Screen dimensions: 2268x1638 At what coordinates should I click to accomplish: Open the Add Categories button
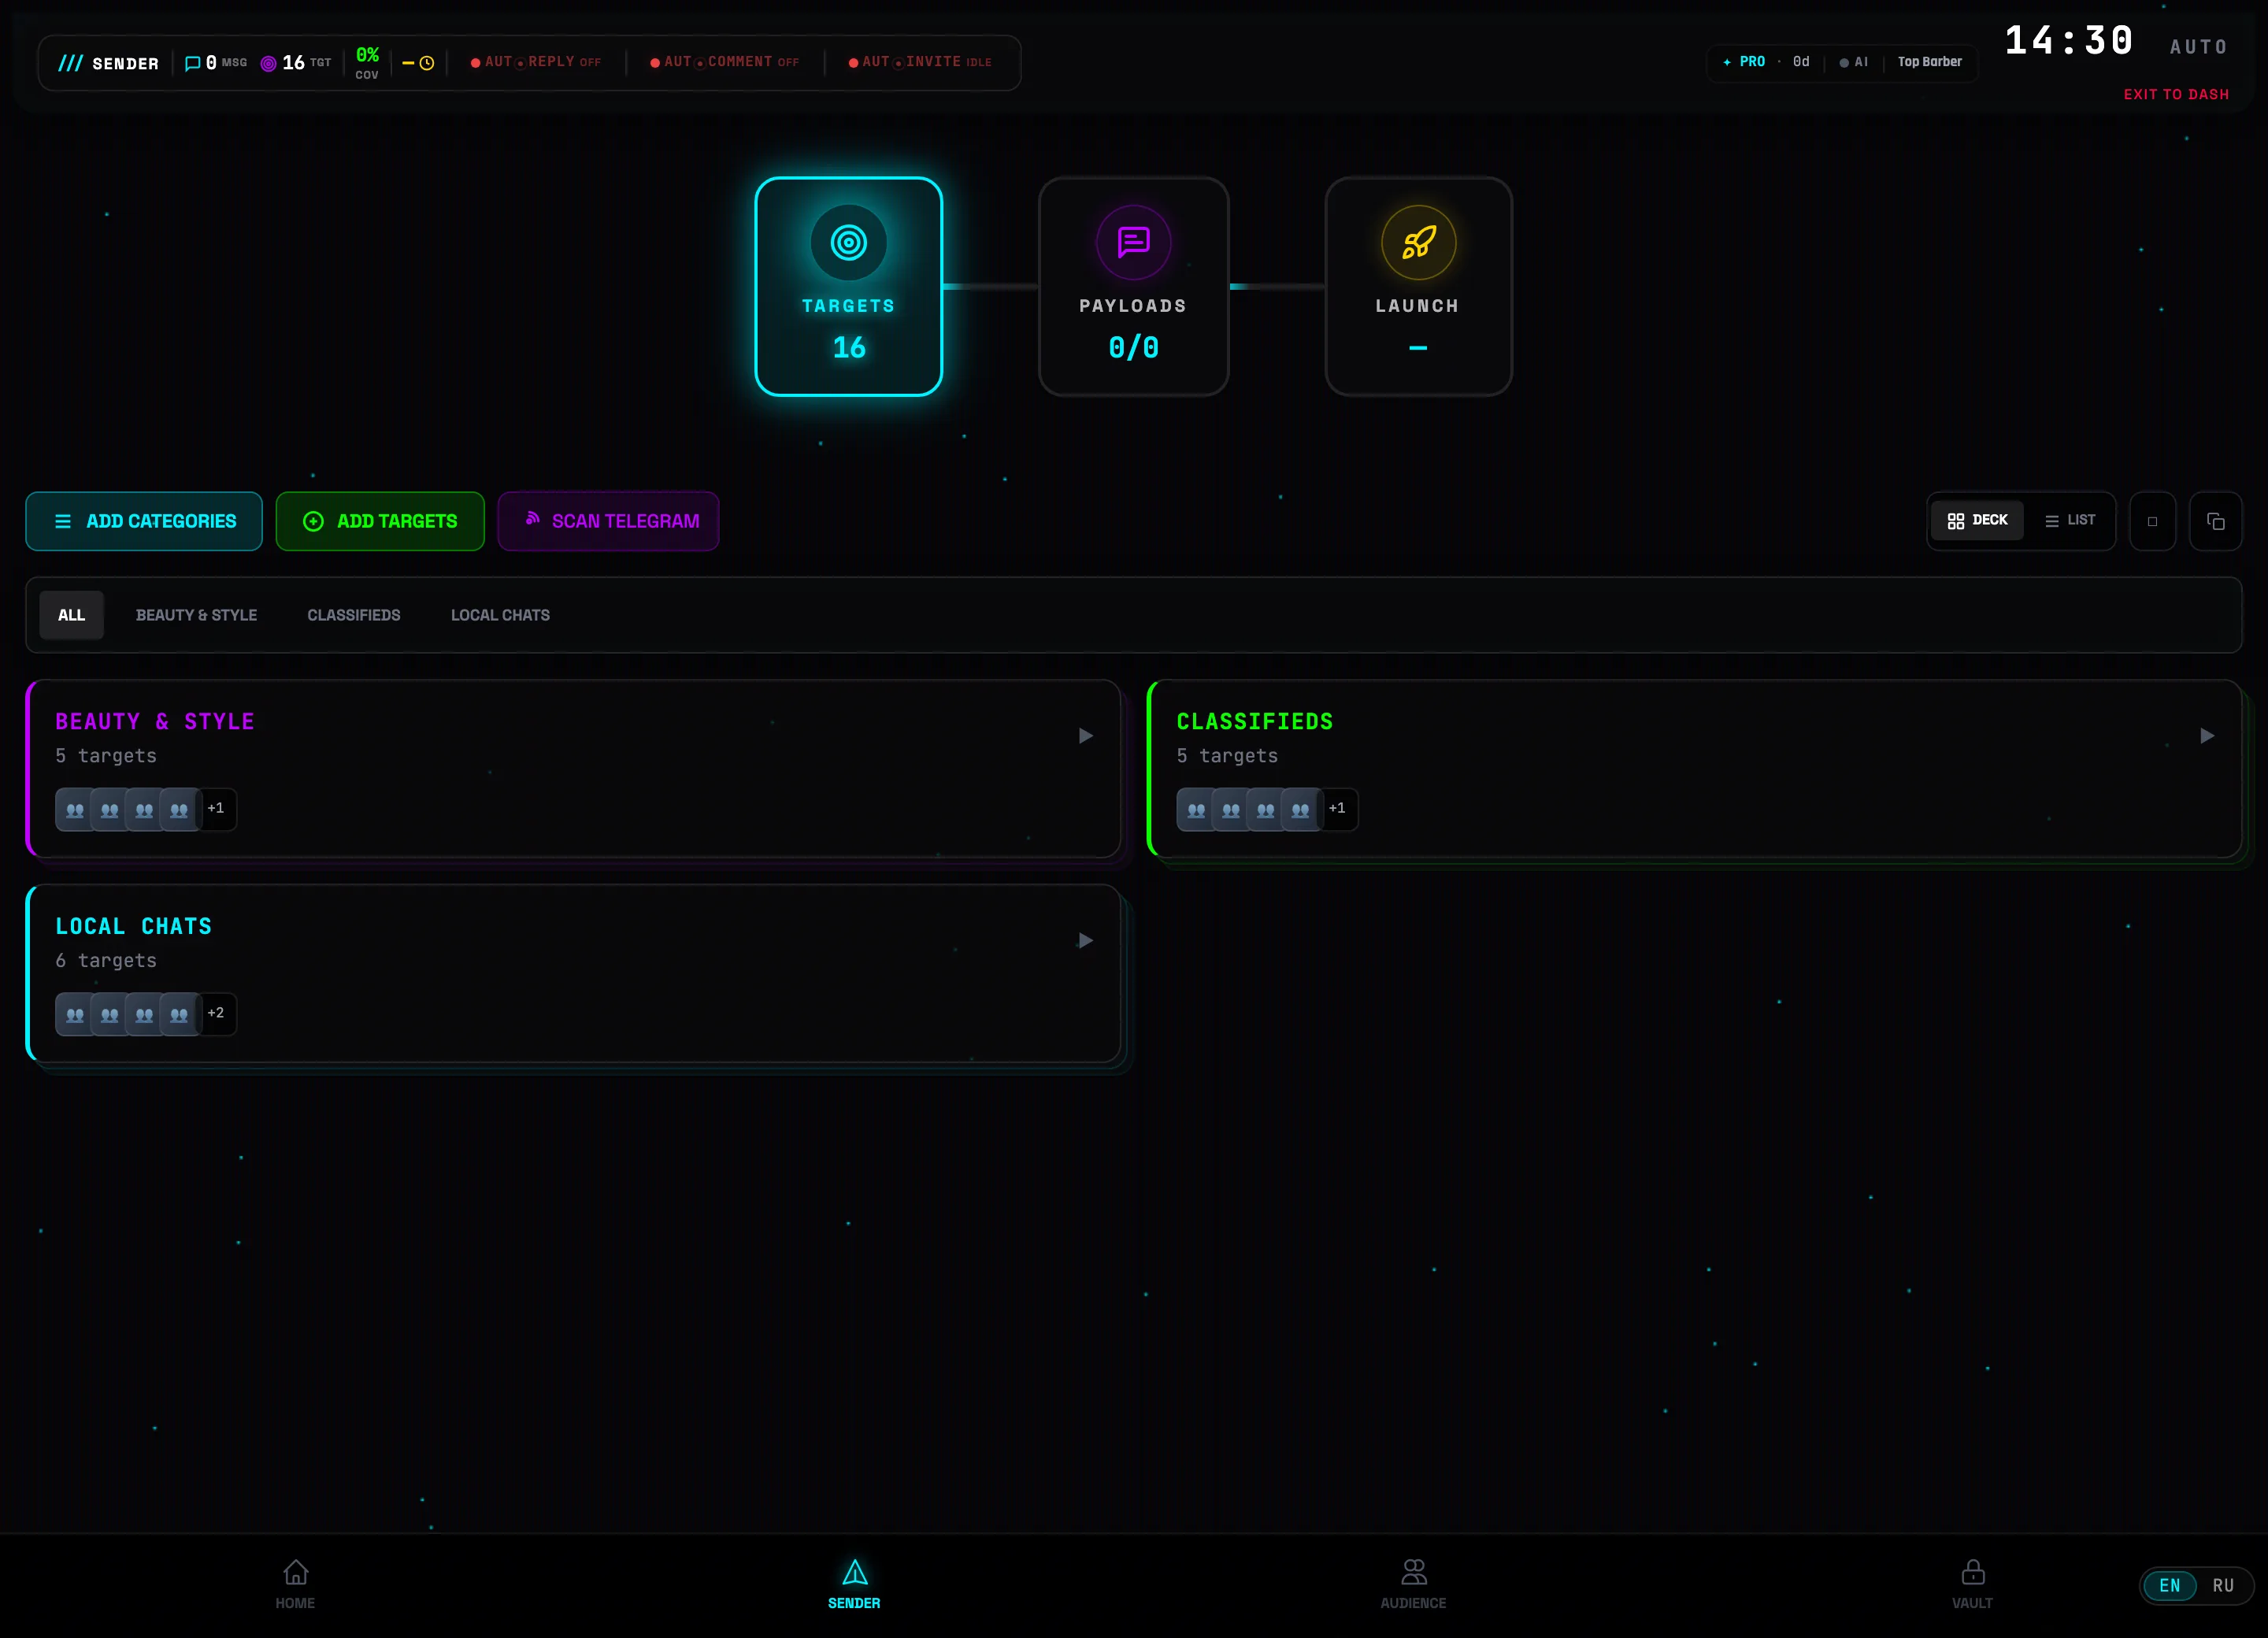click(144, 521)
